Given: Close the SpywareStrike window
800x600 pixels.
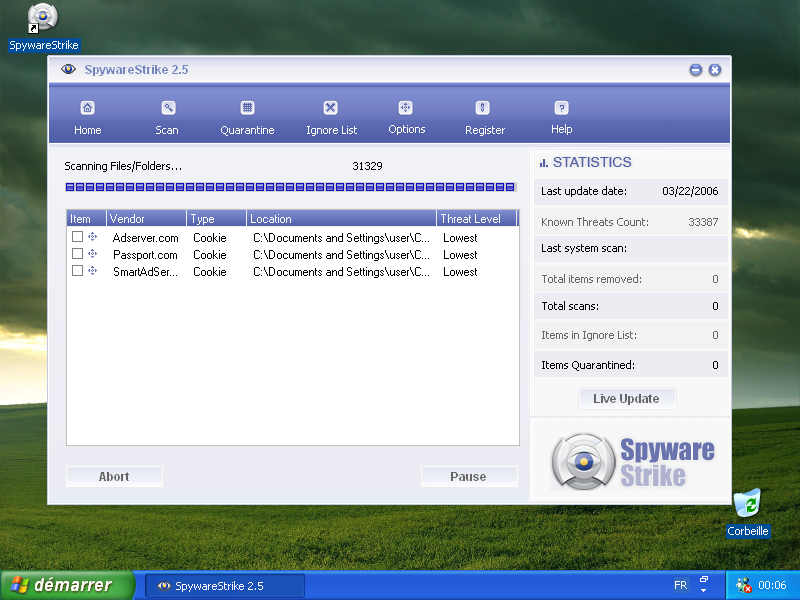Looking at the screenshot, I should tap(715, 70).
